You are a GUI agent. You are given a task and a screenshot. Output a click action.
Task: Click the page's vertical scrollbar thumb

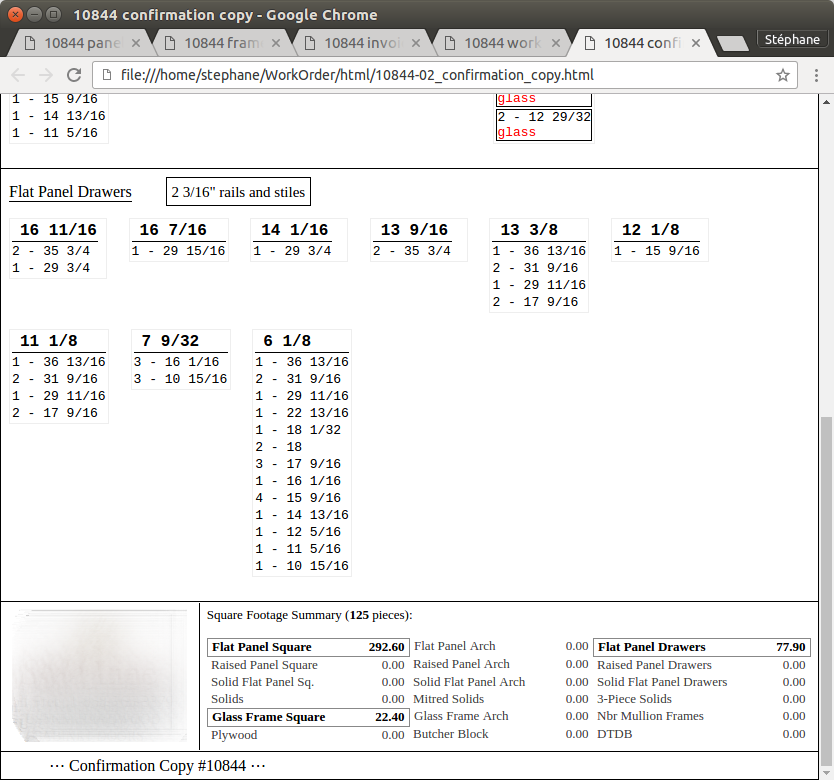(x=826, y=590)
